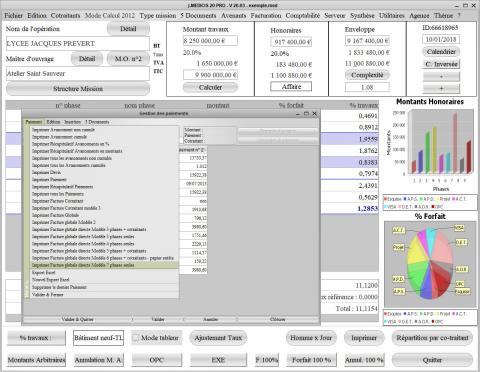Open the Thème menu
The width and height of the screenshot is (480, 372).
(443, 16)
